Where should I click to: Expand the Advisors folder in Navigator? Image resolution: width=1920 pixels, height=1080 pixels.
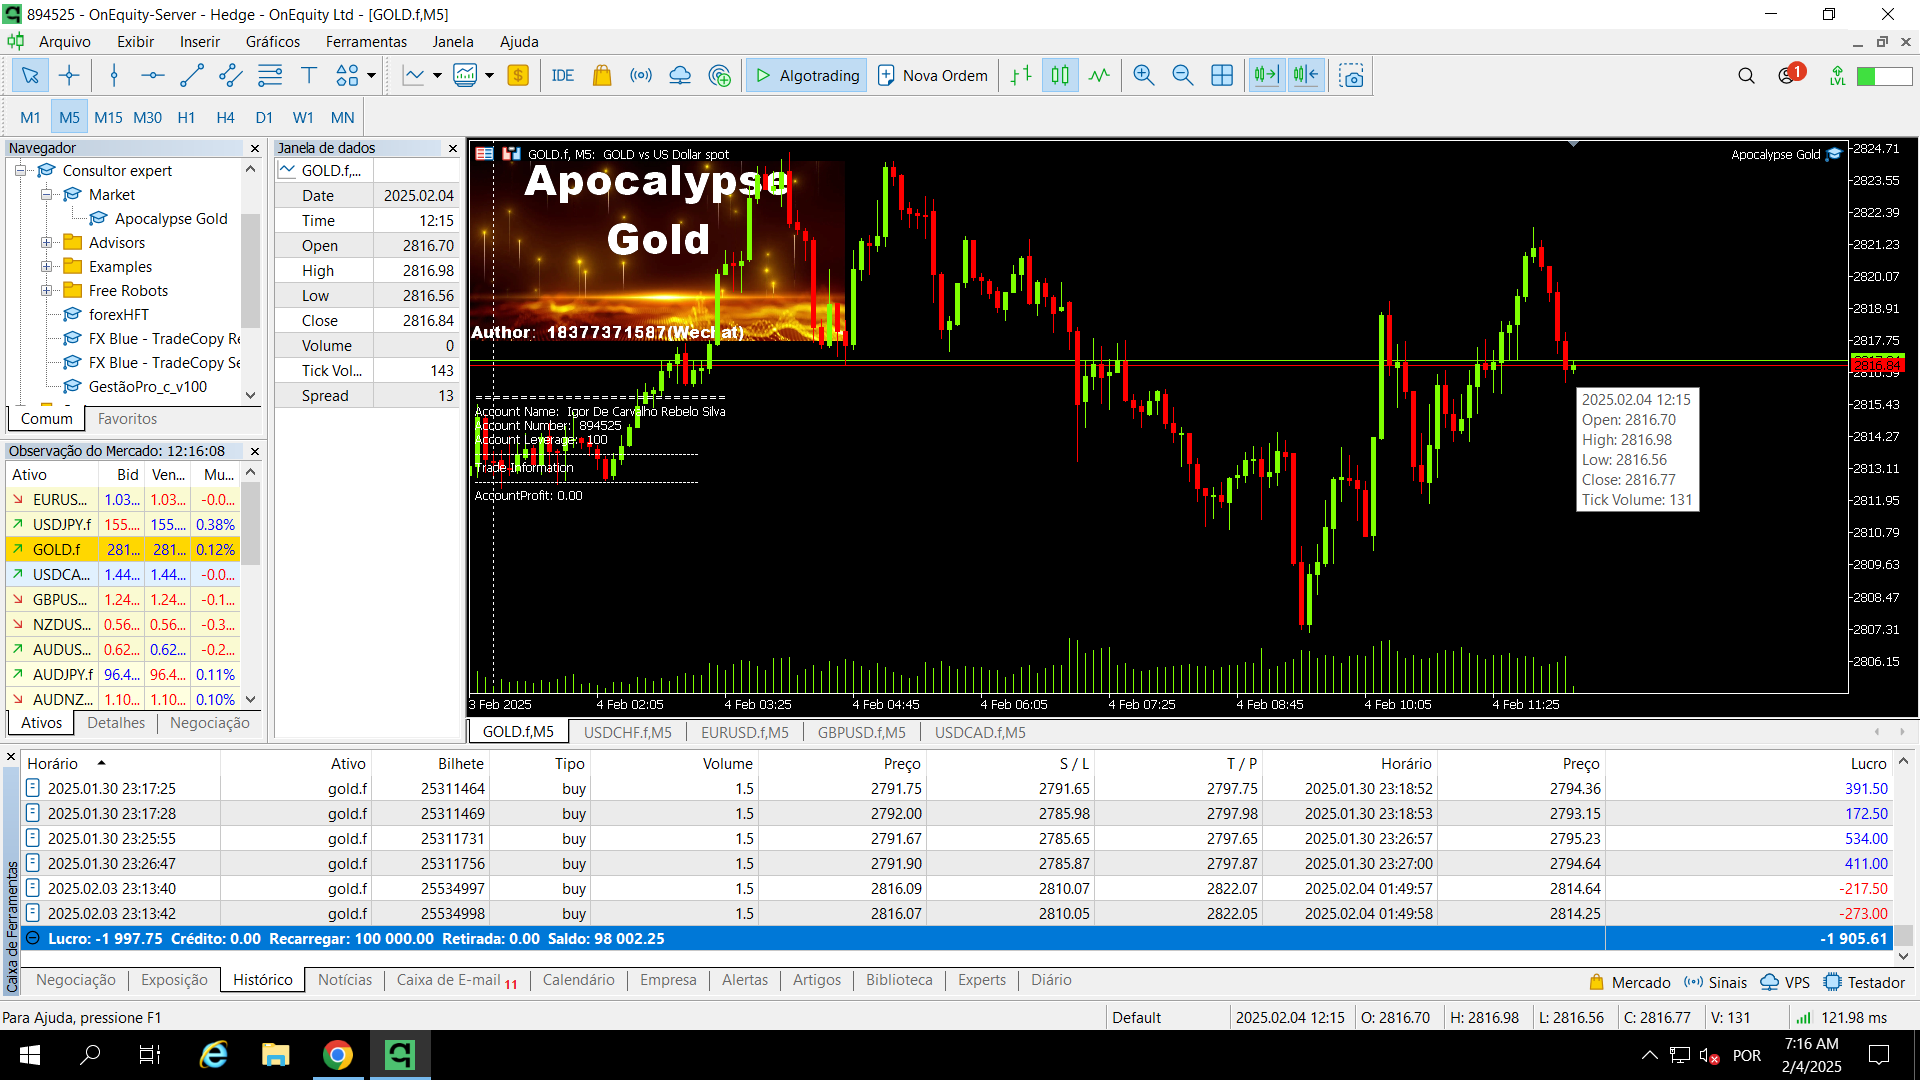click(x=47, y=243)
